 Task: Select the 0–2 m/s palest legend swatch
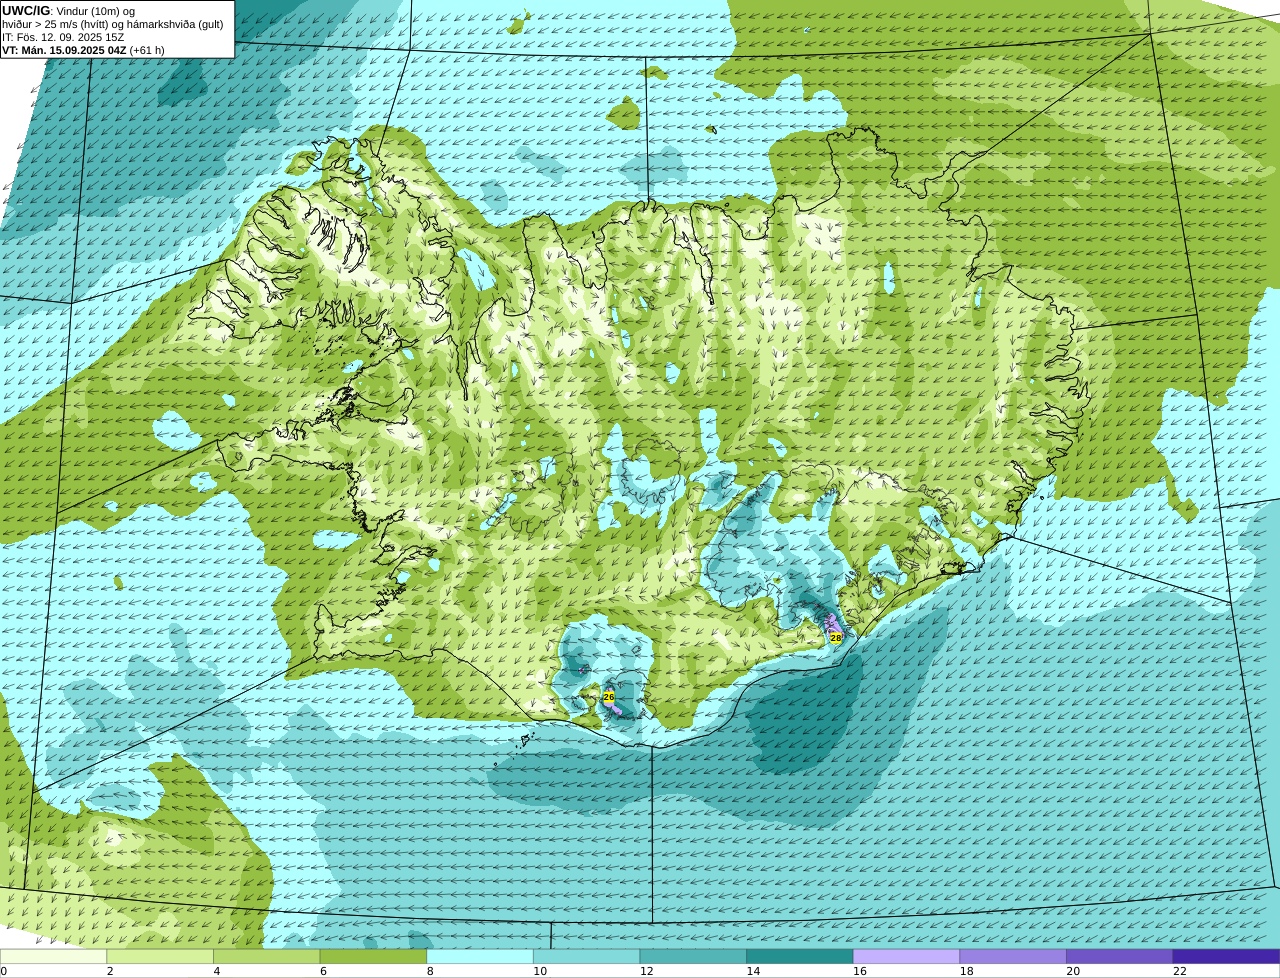tap(53, 956)
